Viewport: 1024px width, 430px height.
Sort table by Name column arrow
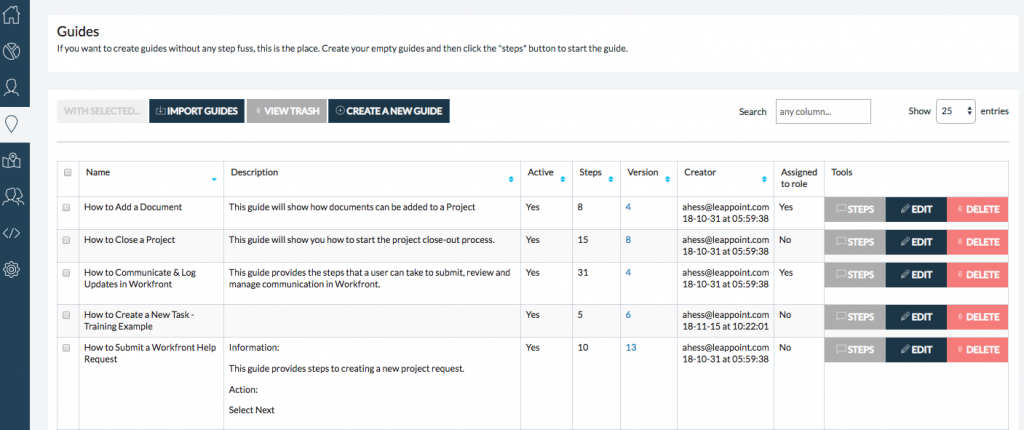click(214, 179)
